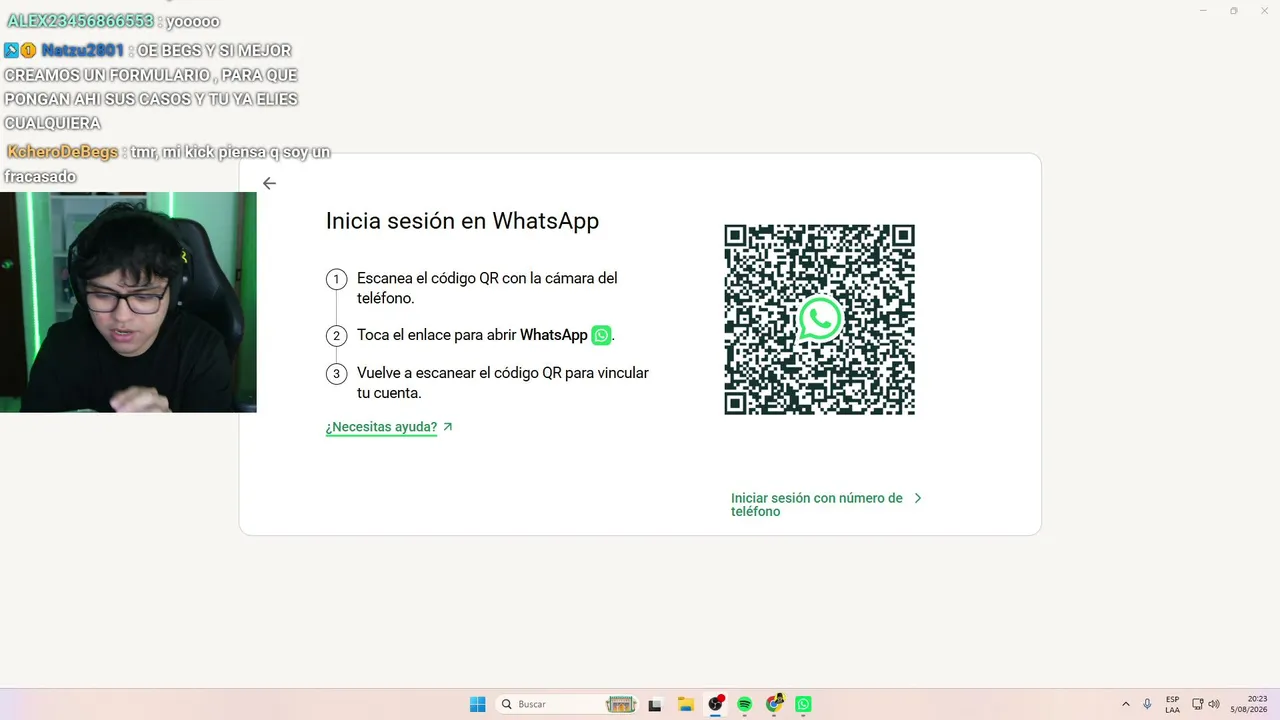Screen dimensions: 1280x720
Task: Minimize the WhatsApp window
Action: 1204,10
